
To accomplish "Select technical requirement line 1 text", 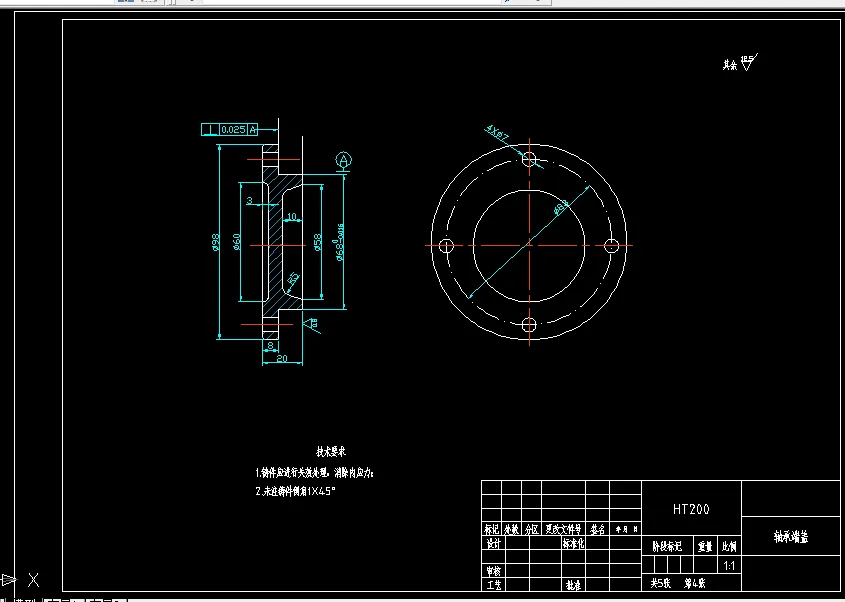I will pos(314,473).
